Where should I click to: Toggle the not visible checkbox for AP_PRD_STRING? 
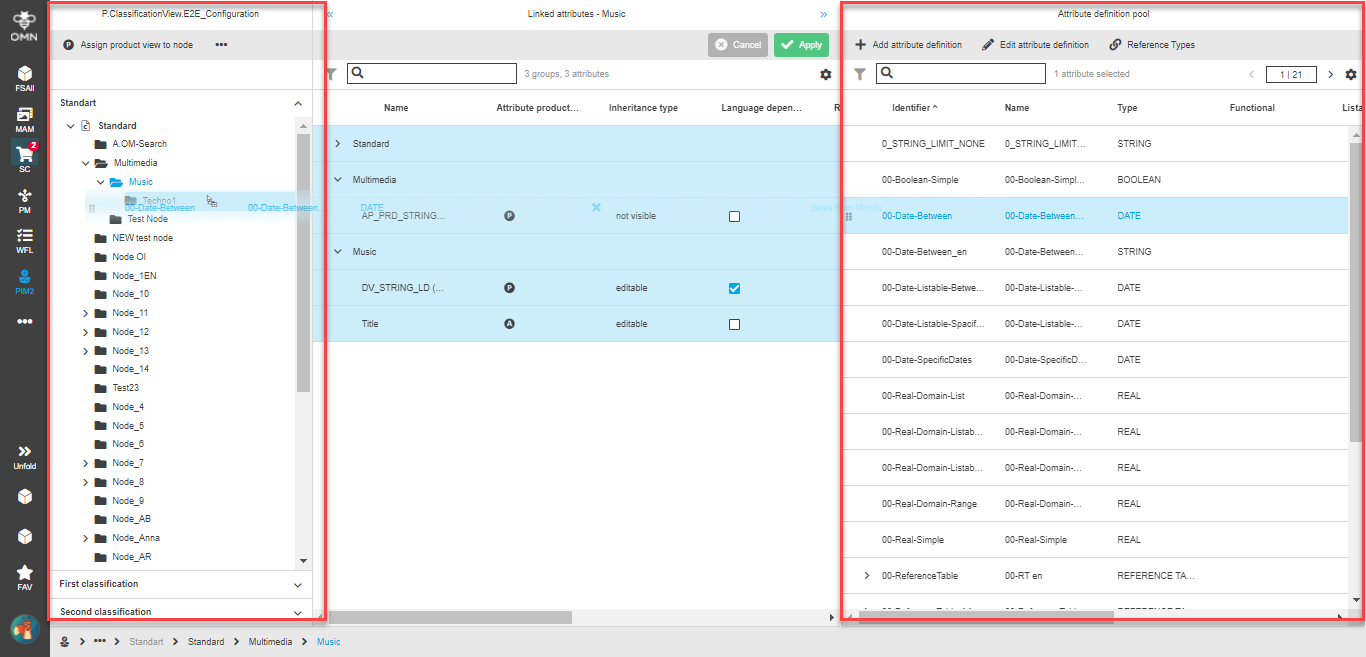tap(735, 215)
